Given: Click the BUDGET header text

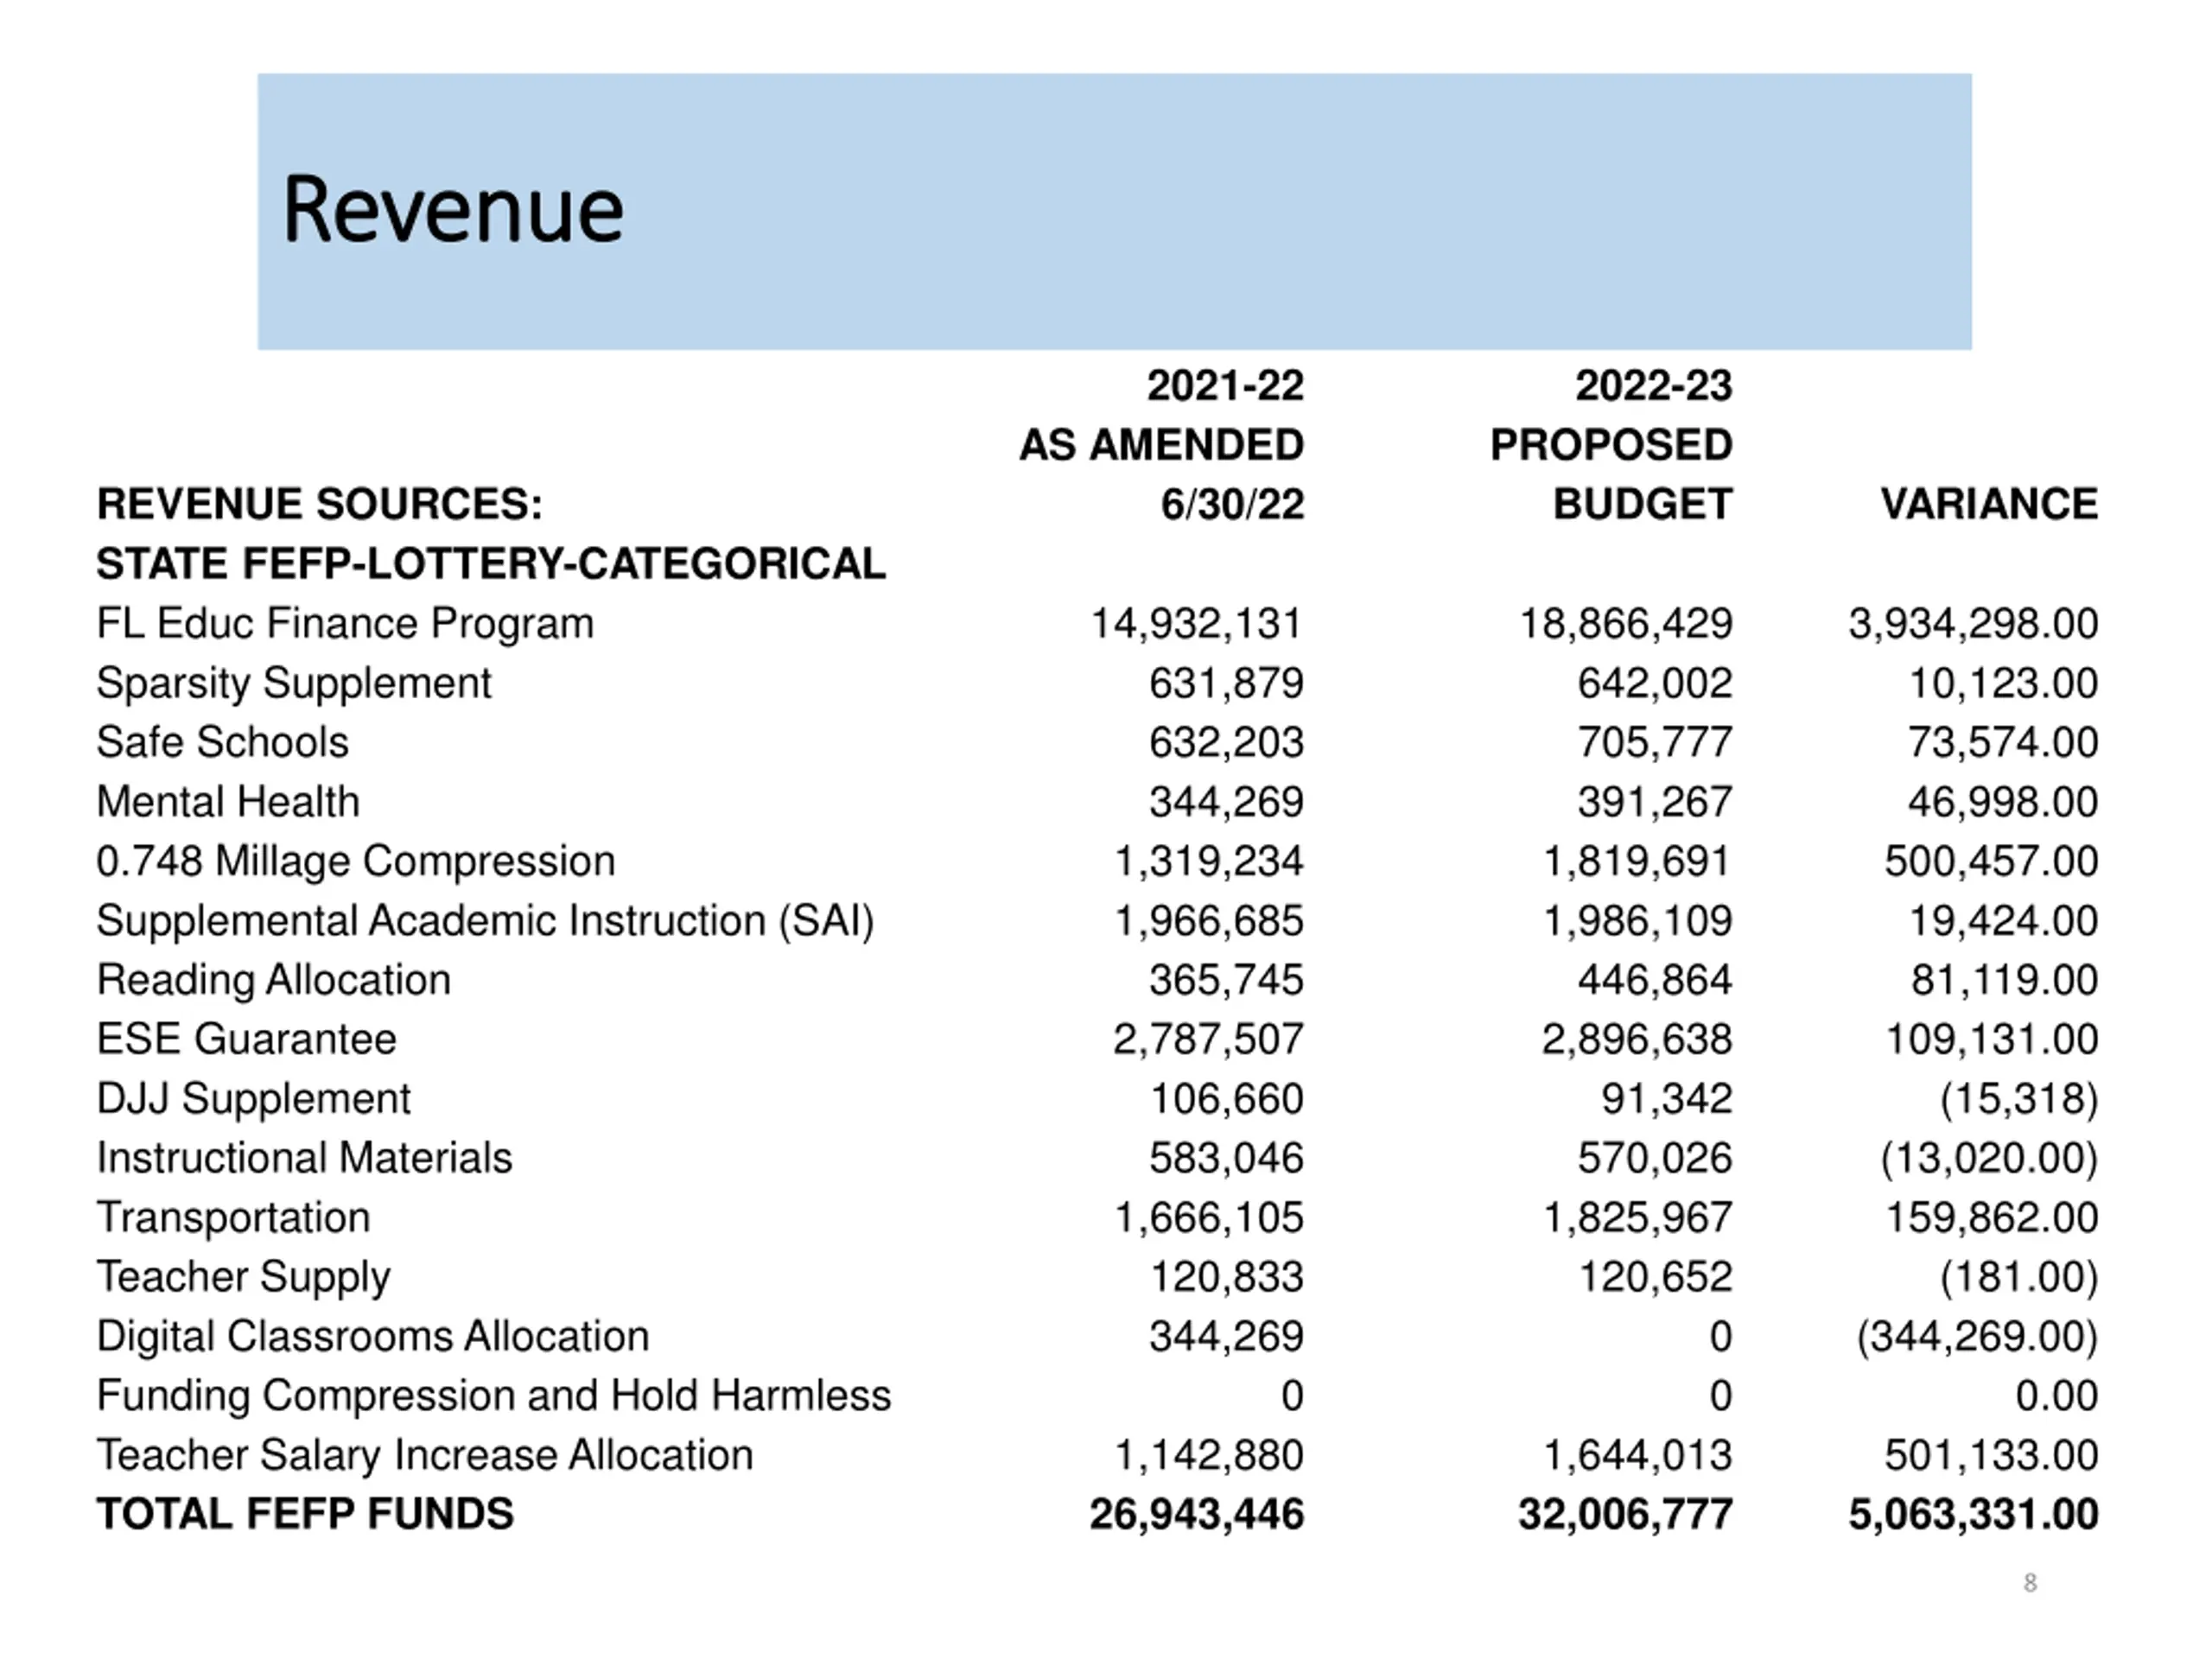Looking at the screenshot, I should tap(1642, 504).
